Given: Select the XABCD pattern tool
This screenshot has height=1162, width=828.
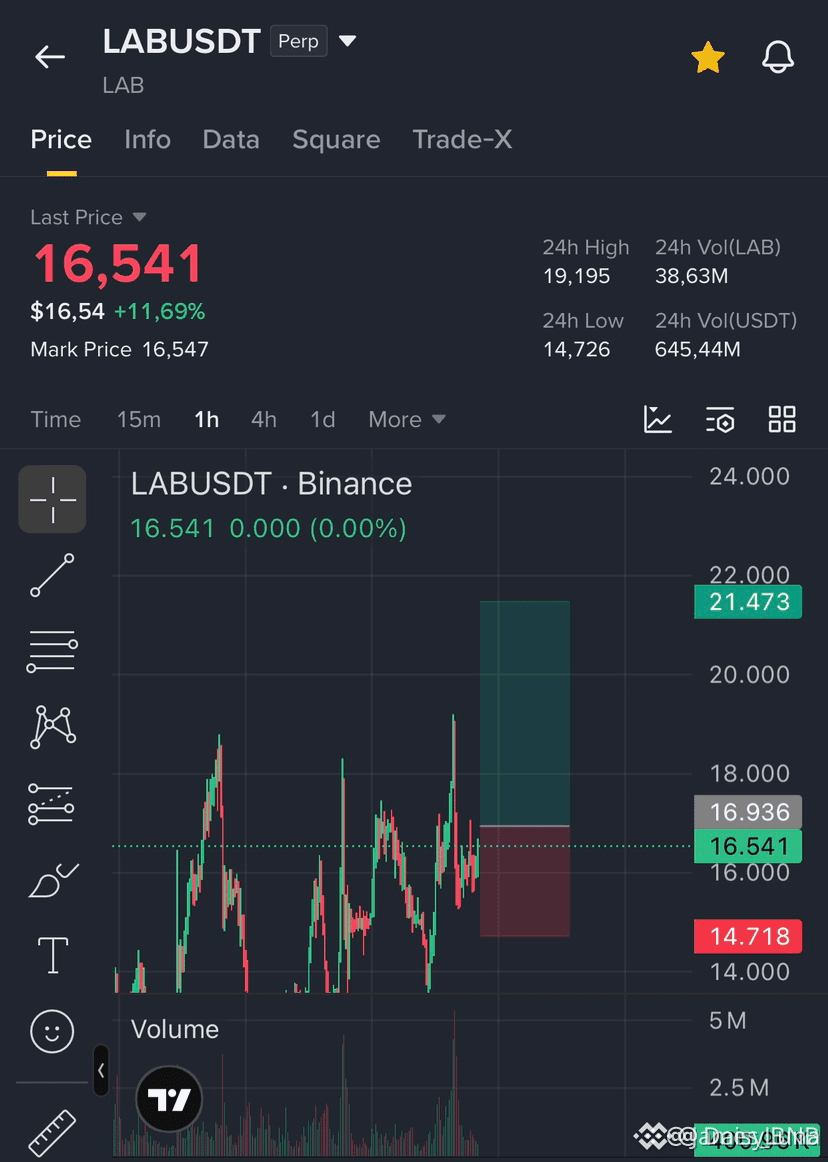Looking at the screenshot, I should point(52,727).
